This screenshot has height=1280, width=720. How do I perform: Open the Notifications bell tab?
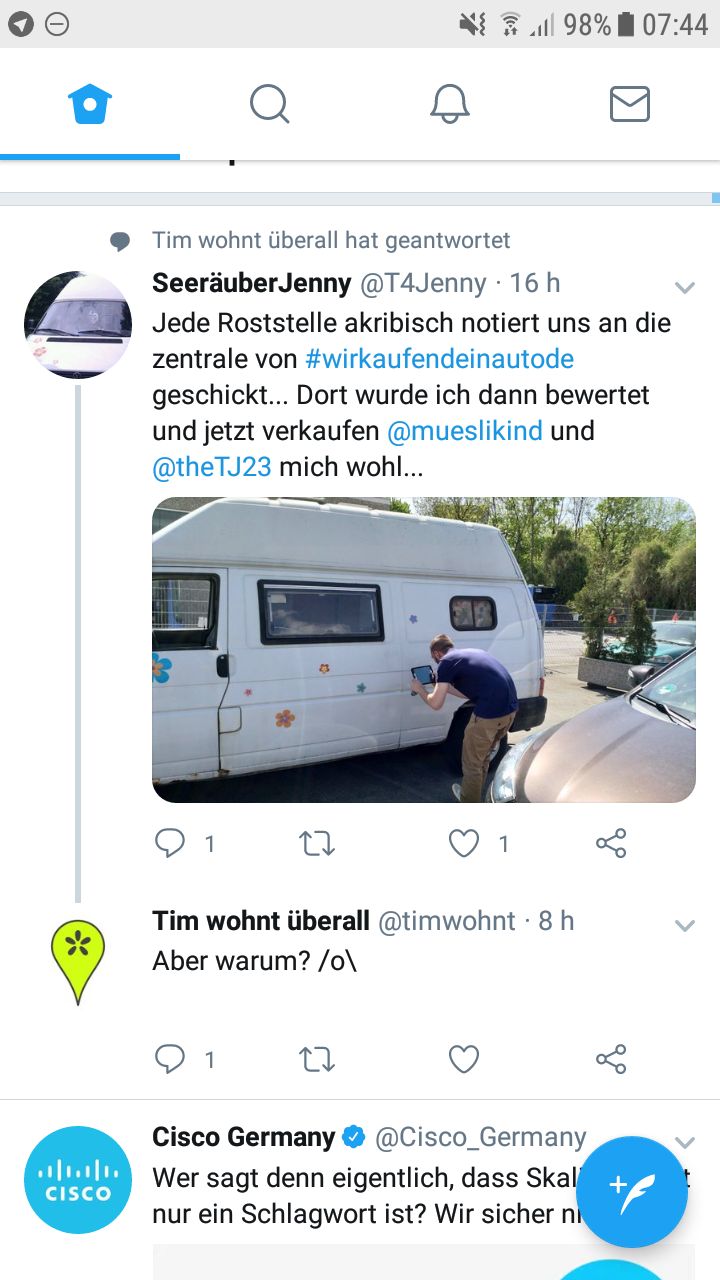[x=450, y=104]
